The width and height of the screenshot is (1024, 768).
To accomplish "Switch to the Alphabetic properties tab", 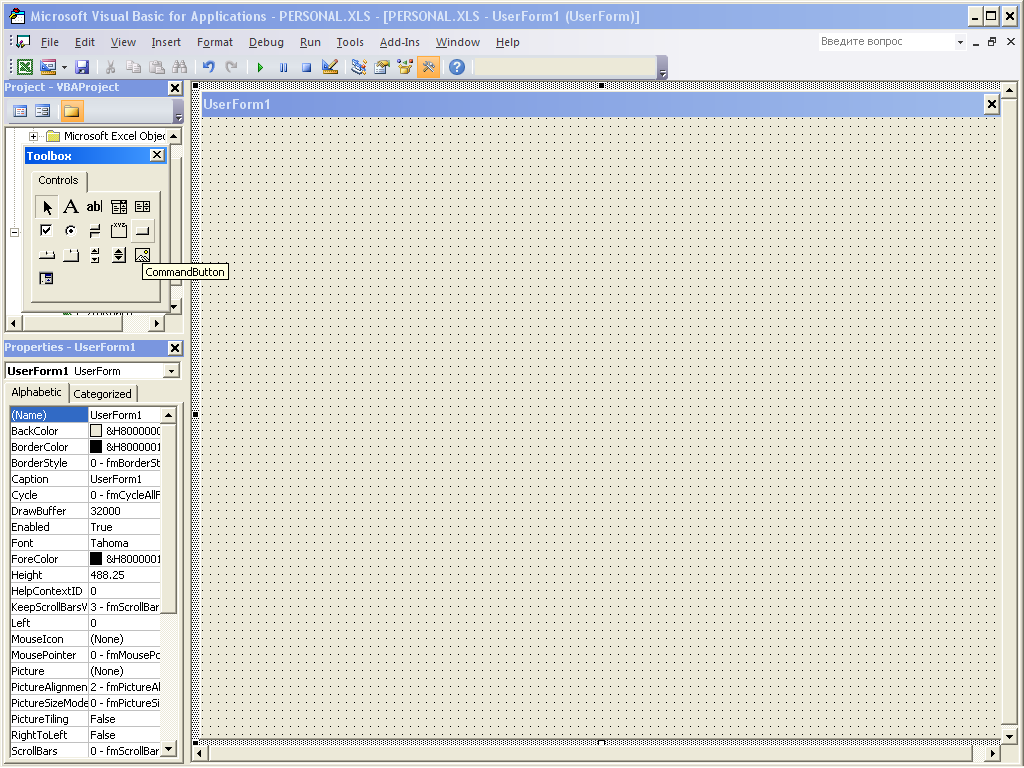I will [x=37, y=392].
